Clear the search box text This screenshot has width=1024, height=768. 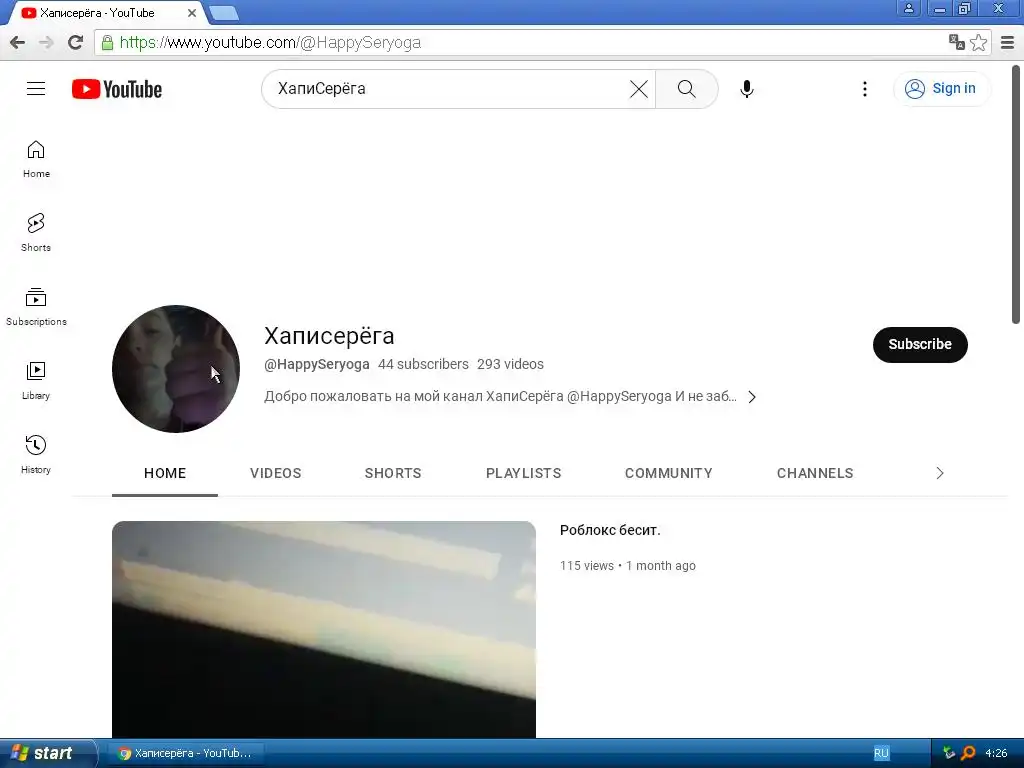coord(639,89)
